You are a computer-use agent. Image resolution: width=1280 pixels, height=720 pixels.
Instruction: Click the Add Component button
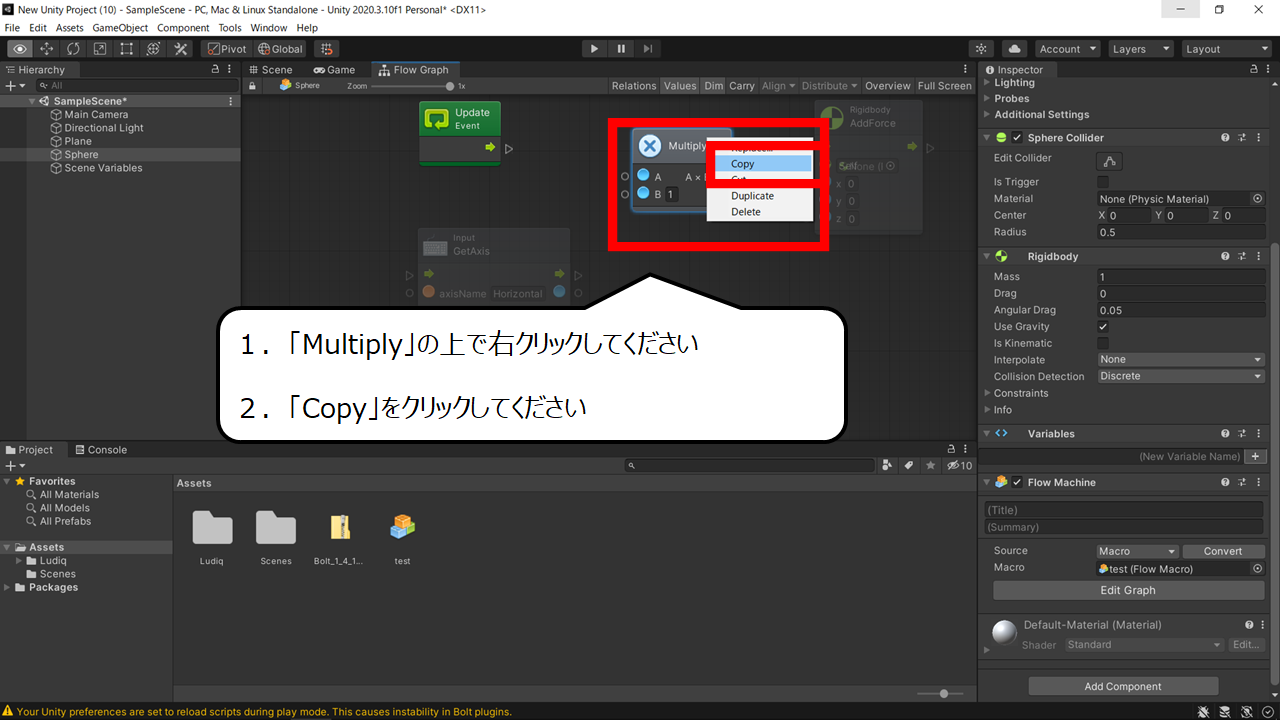click(x=1123, y=687)
